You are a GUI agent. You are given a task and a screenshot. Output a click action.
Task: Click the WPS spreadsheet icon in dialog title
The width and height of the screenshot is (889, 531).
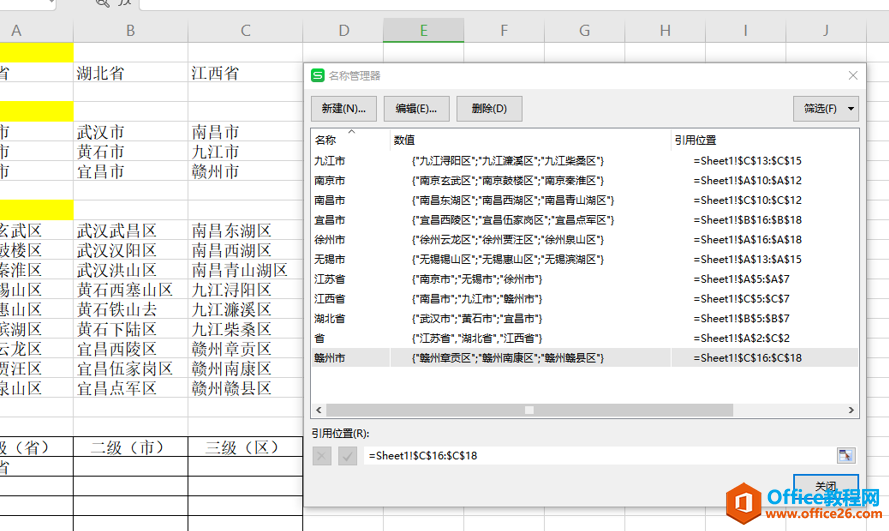point(318,75)
